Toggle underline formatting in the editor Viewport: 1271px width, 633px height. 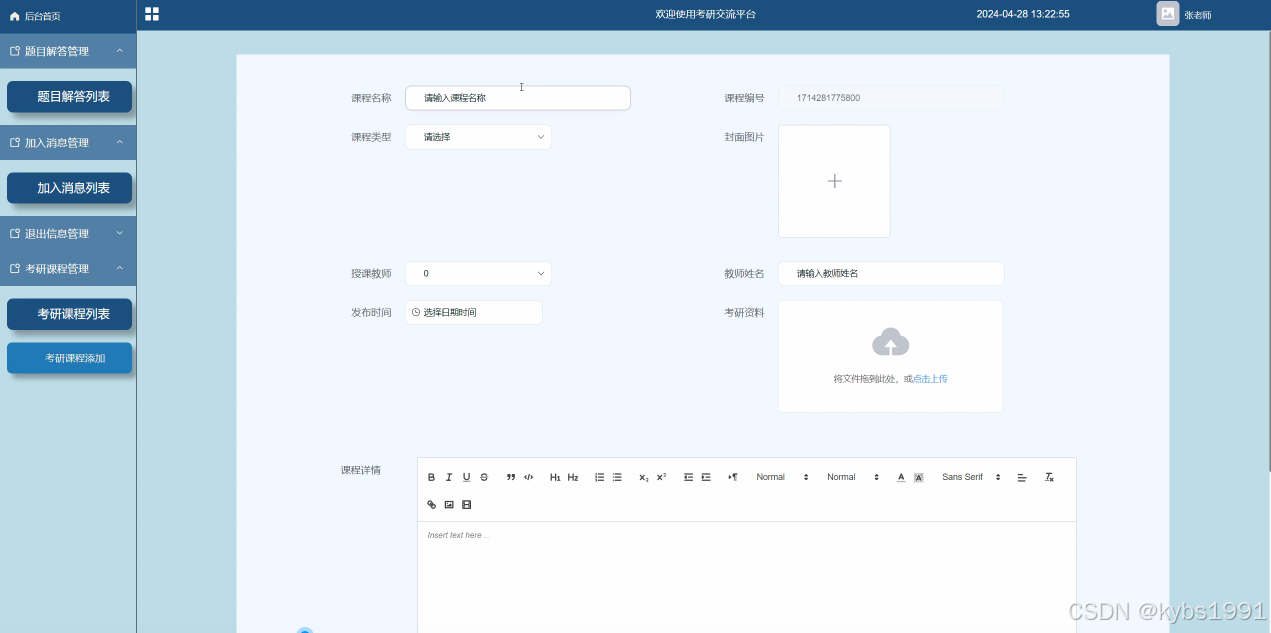[466, 478]
